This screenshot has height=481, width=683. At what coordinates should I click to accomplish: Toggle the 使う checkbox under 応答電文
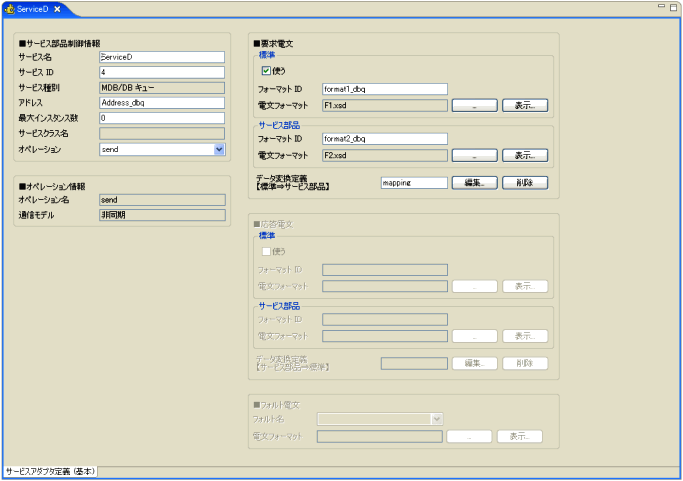tap(266, 252)
